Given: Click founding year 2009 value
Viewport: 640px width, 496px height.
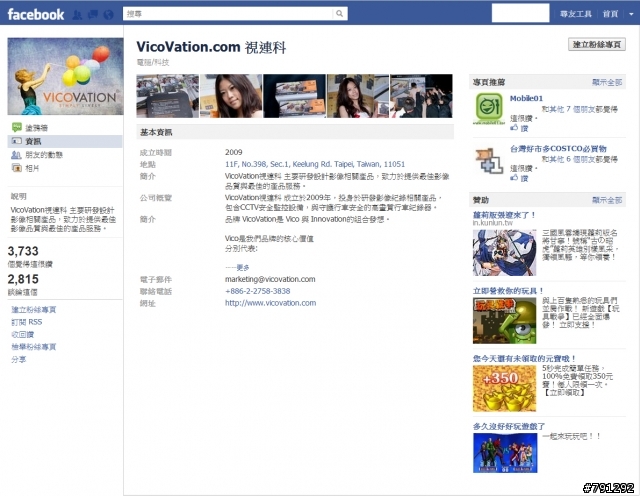Looking at the screenshot, I should pyautogui.click(x=233, y=152).
